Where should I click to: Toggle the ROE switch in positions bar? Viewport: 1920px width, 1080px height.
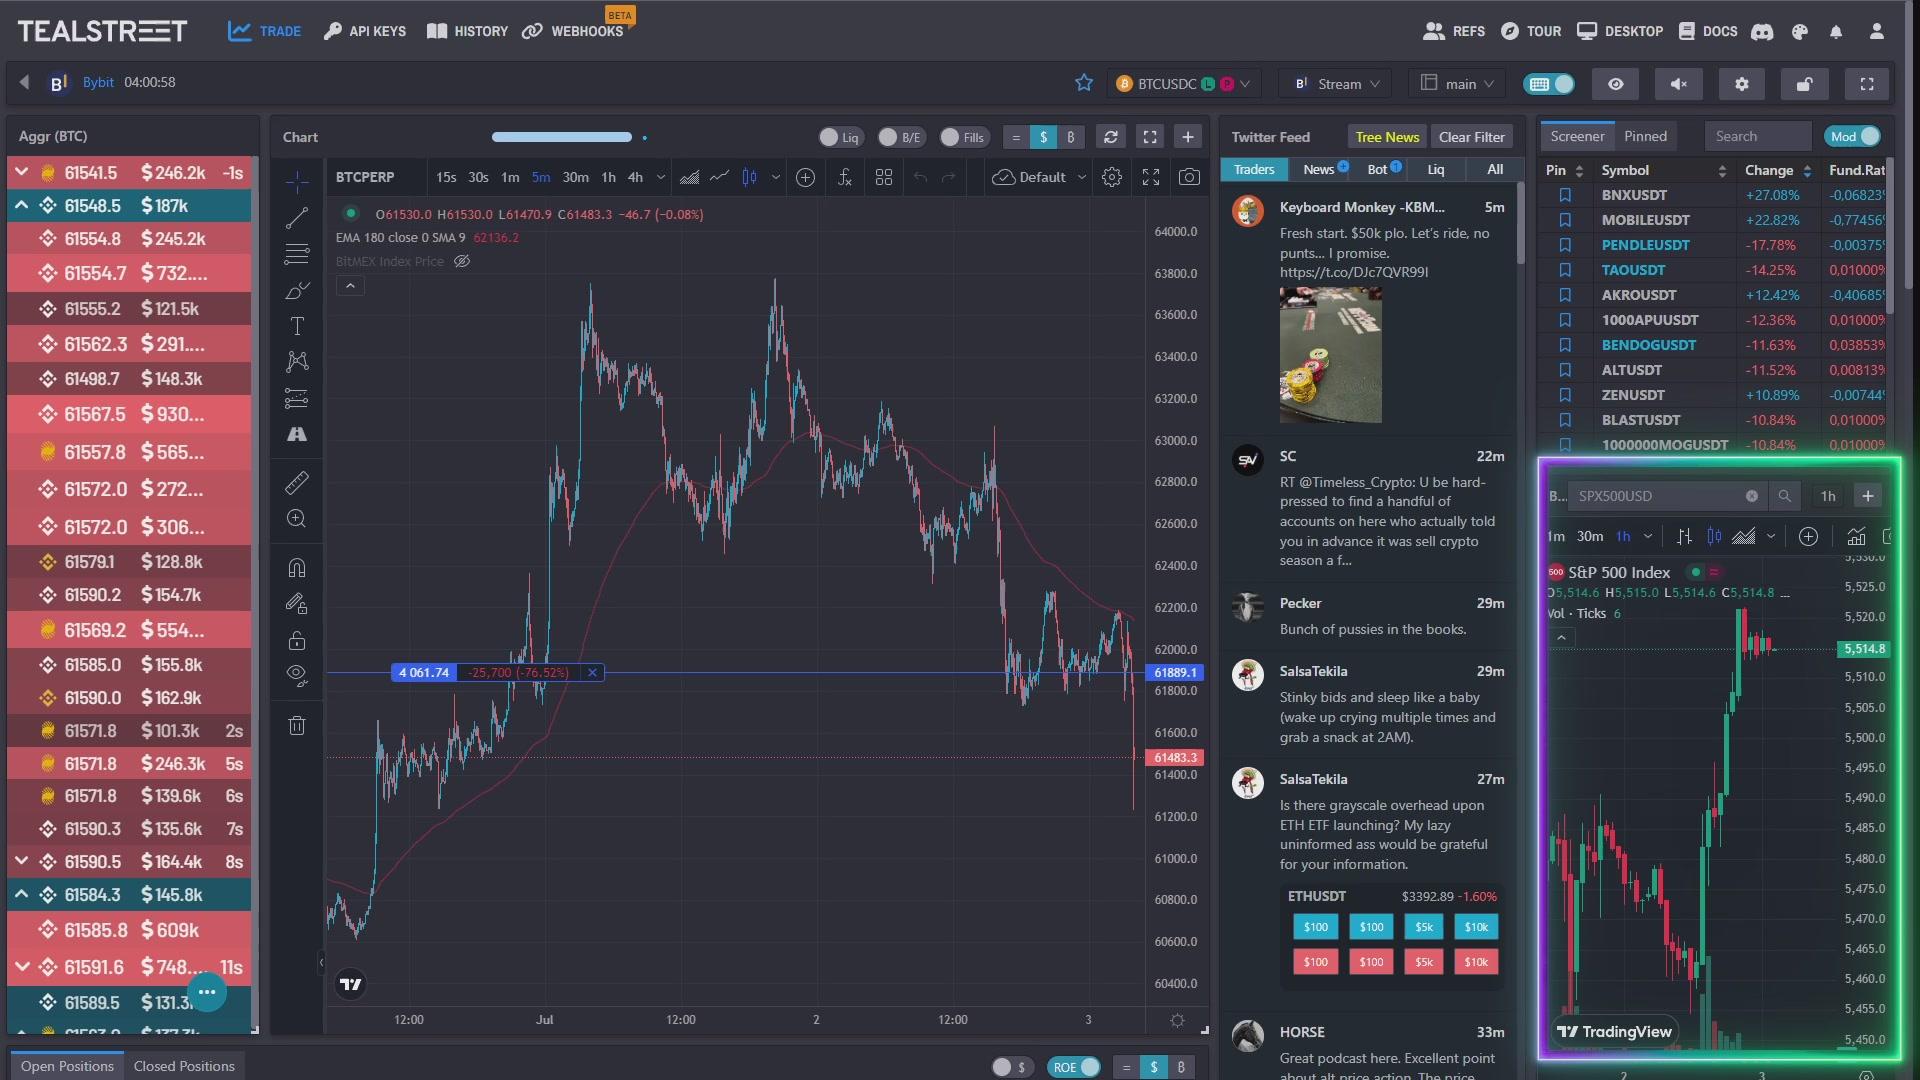[x=1074, y=1067]
